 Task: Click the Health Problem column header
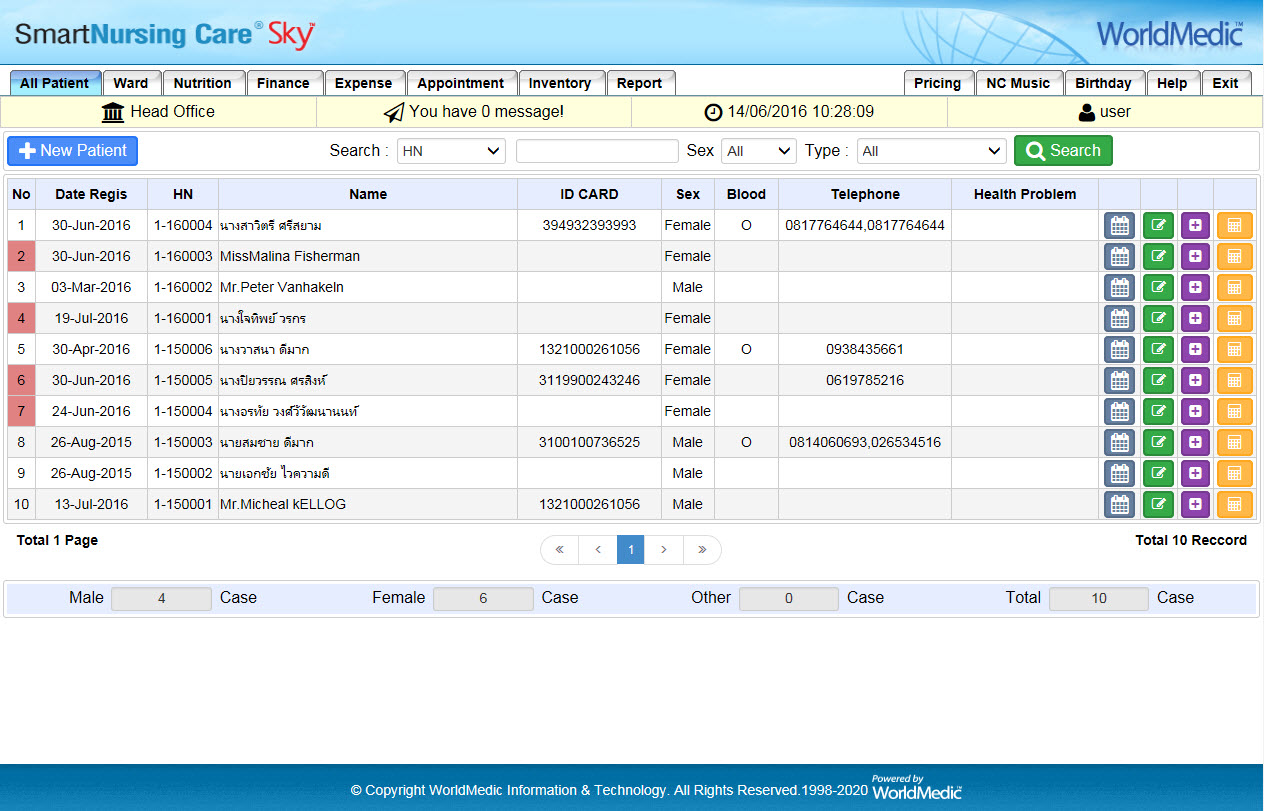[x=1025, y=195]
